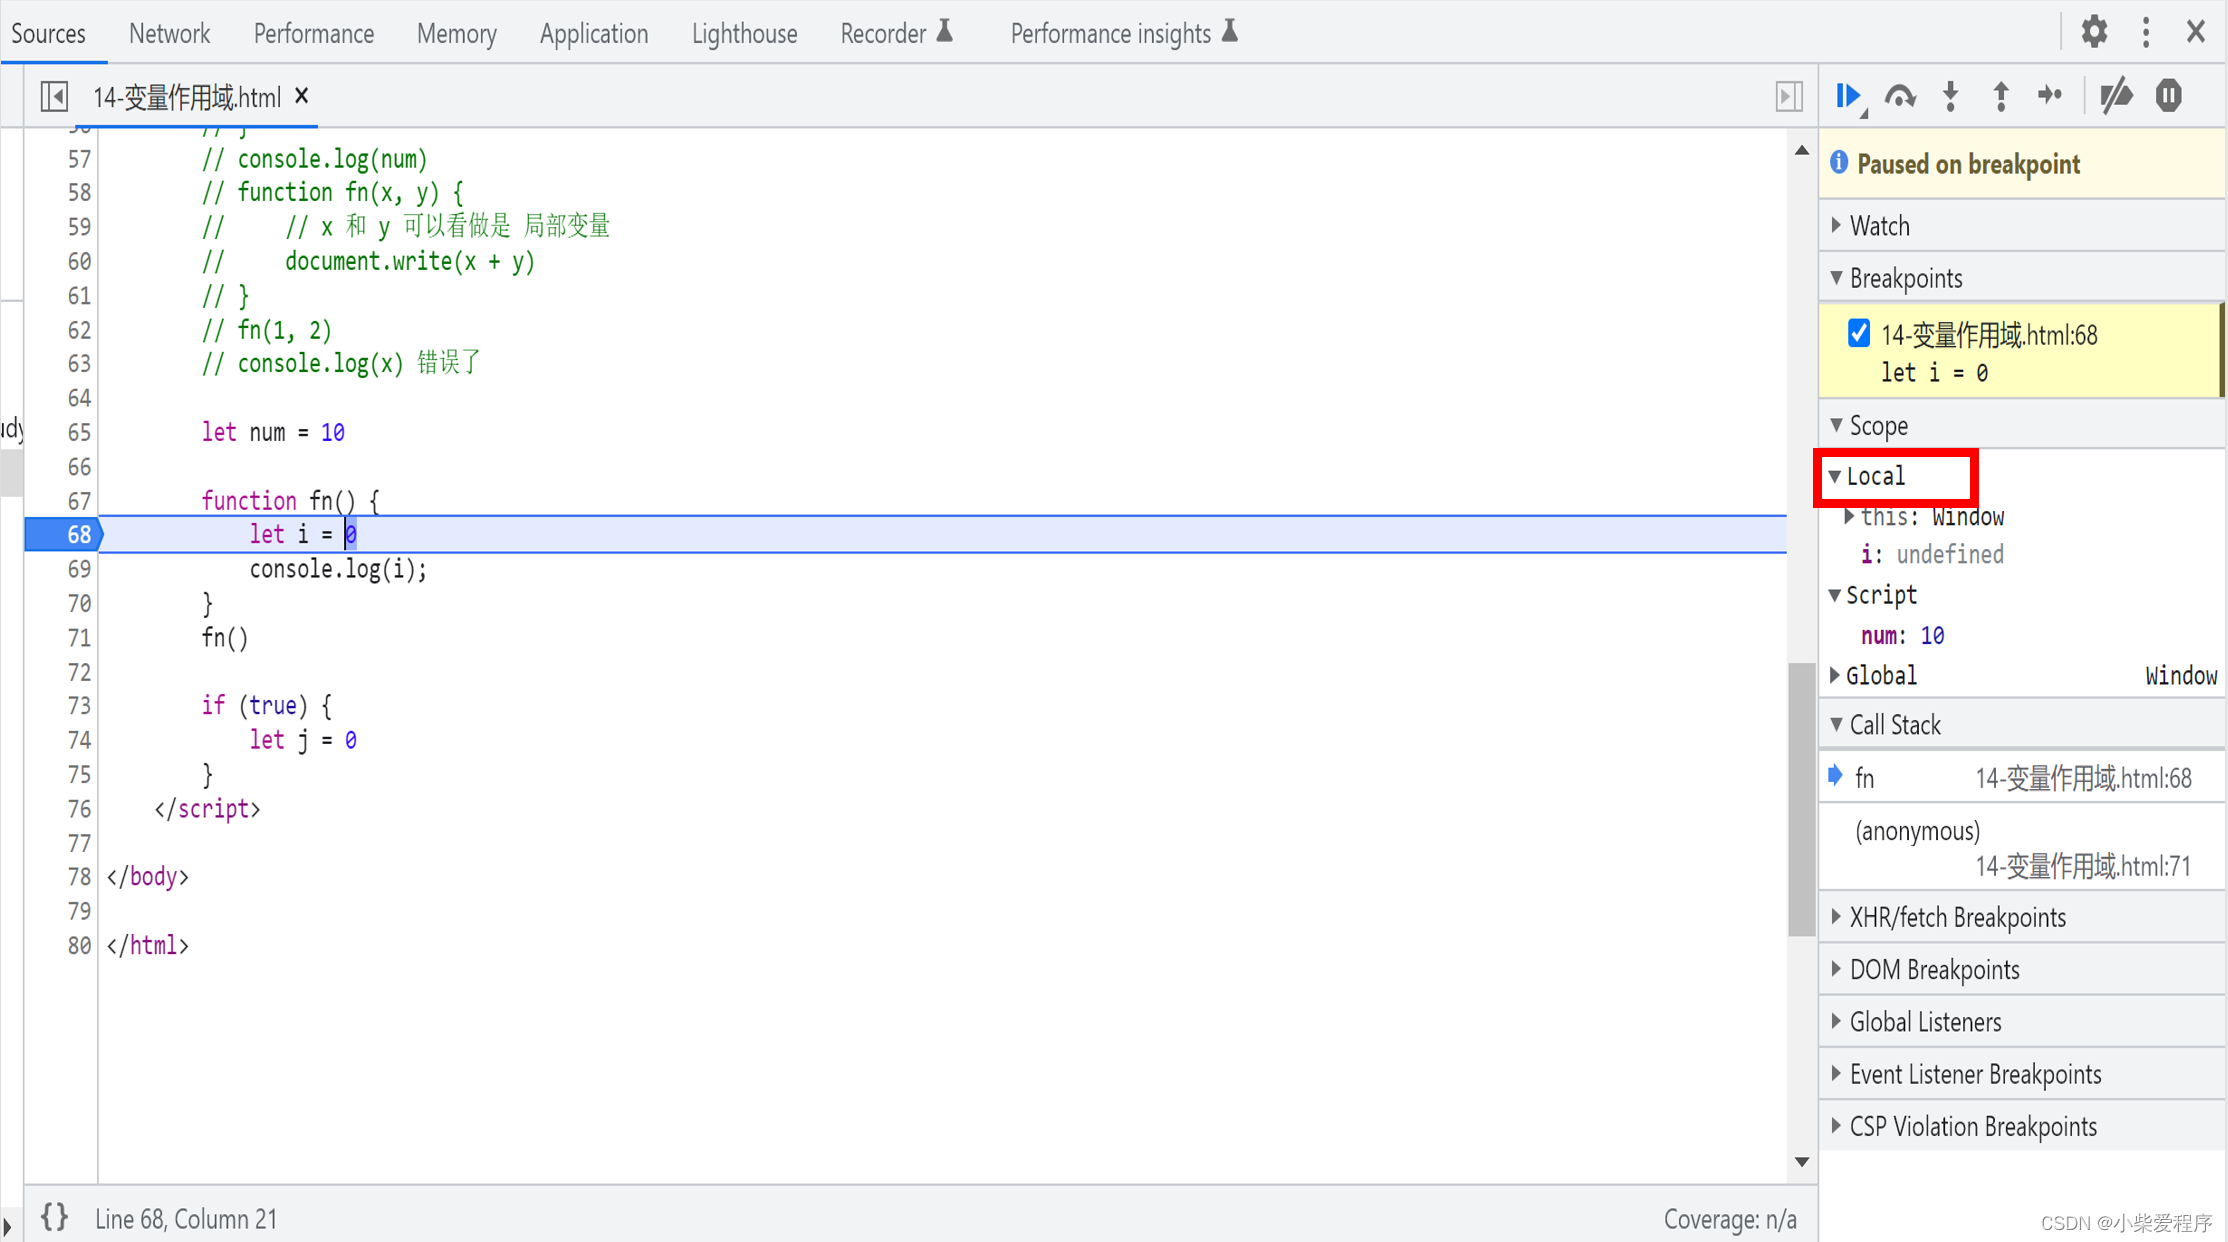The width and height of the screenshot is (2228, 1242).
Task: Toggle pause on exceptions
Action: tap(2168, 96)
